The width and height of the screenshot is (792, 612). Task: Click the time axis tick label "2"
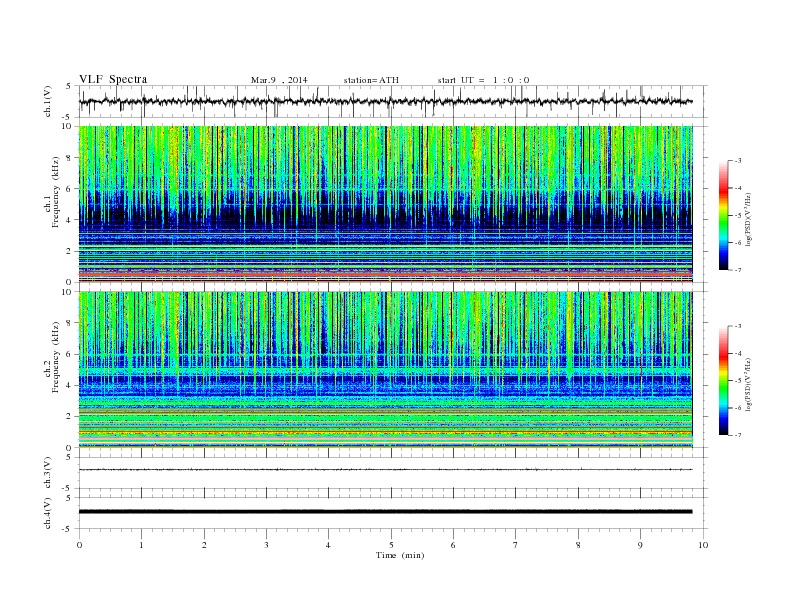click(204, 545)
